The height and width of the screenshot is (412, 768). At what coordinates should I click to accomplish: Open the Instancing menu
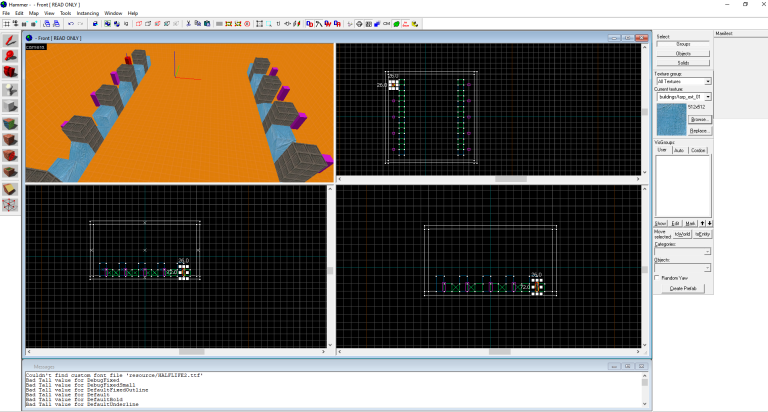[88, 13]
